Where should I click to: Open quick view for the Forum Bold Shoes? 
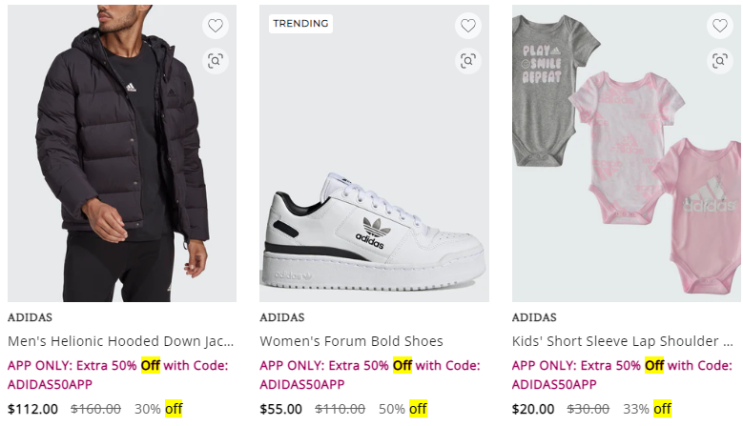pos(467,61)
